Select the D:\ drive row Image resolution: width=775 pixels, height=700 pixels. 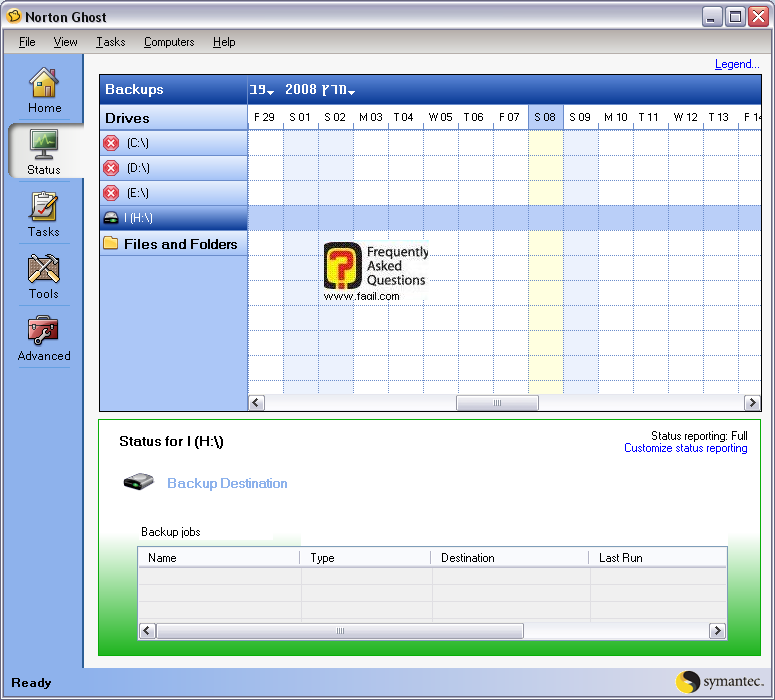point(173,168)
